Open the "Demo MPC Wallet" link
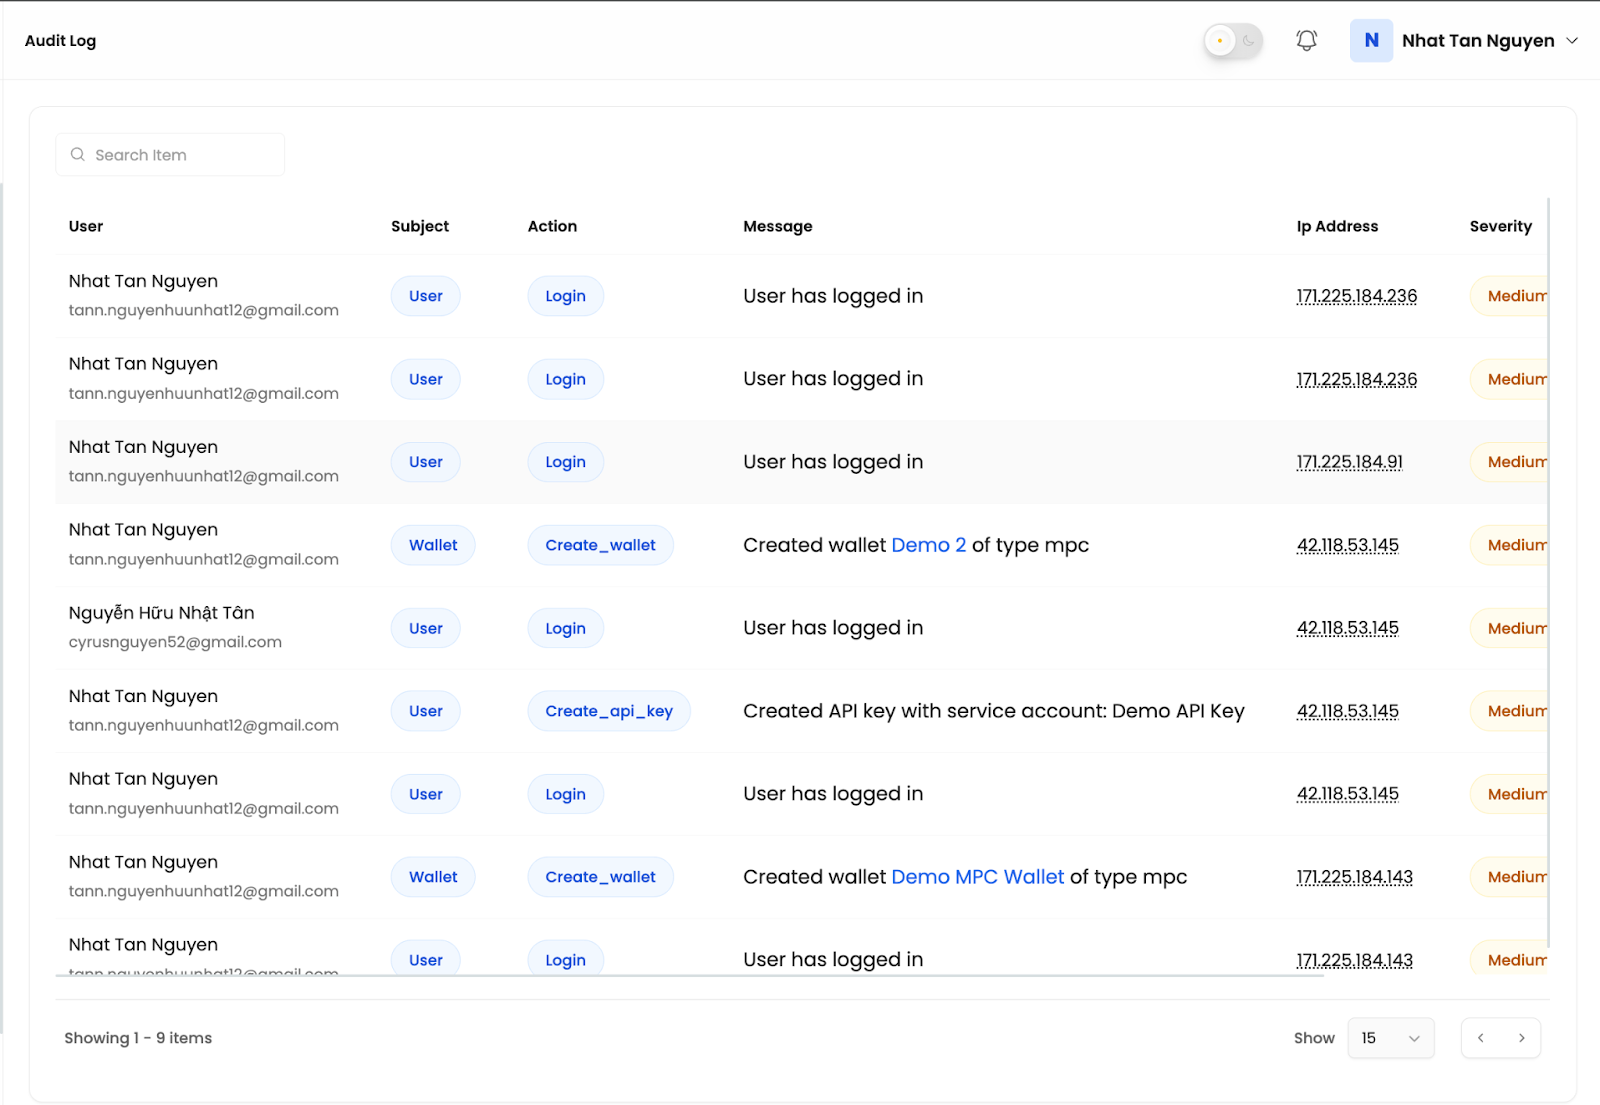 (x=977, y=877)
